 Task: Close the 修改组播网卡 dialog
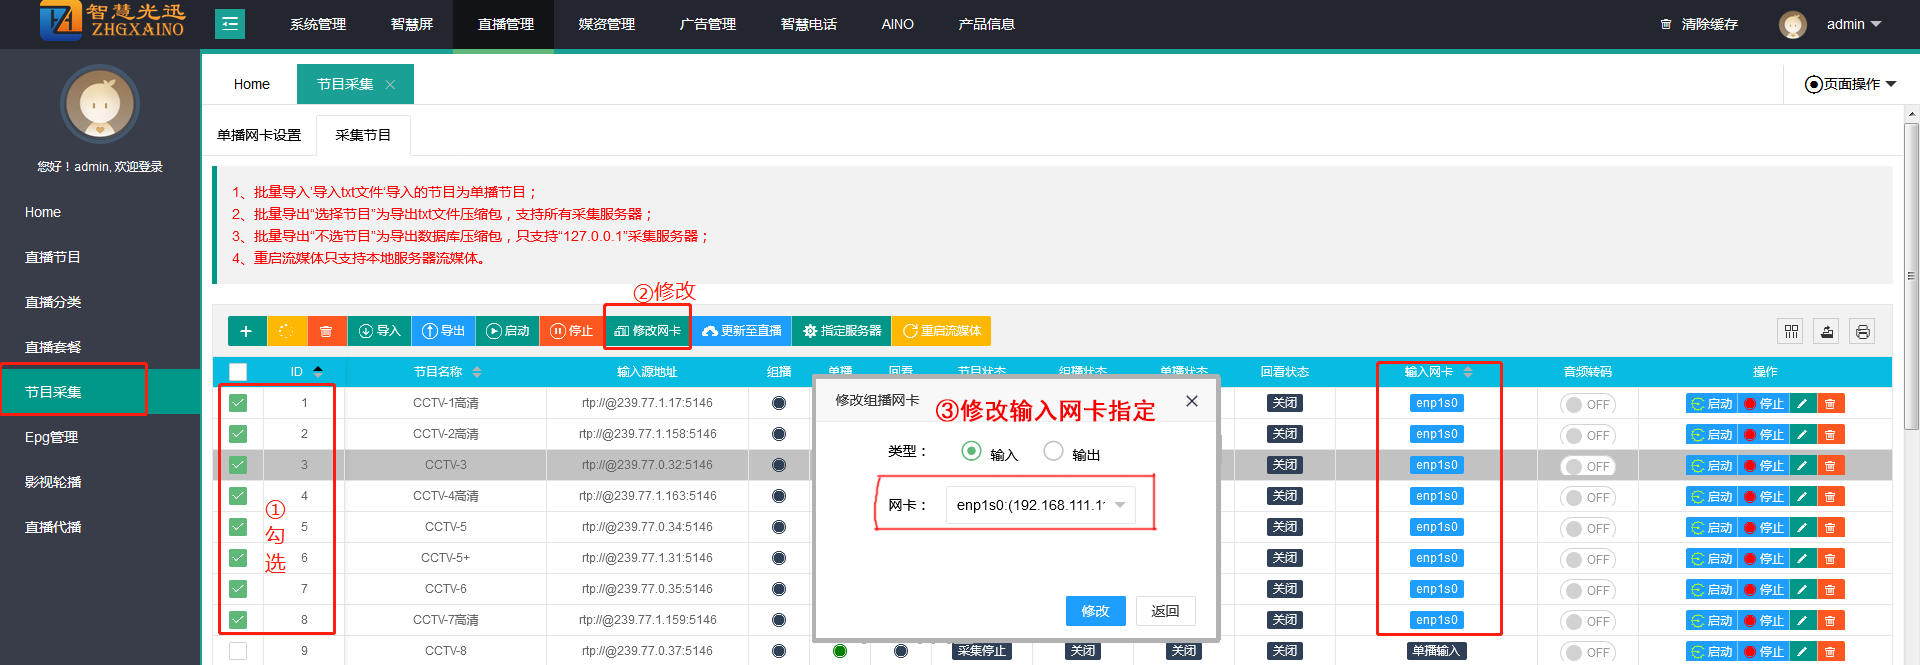coord(1191,401)
